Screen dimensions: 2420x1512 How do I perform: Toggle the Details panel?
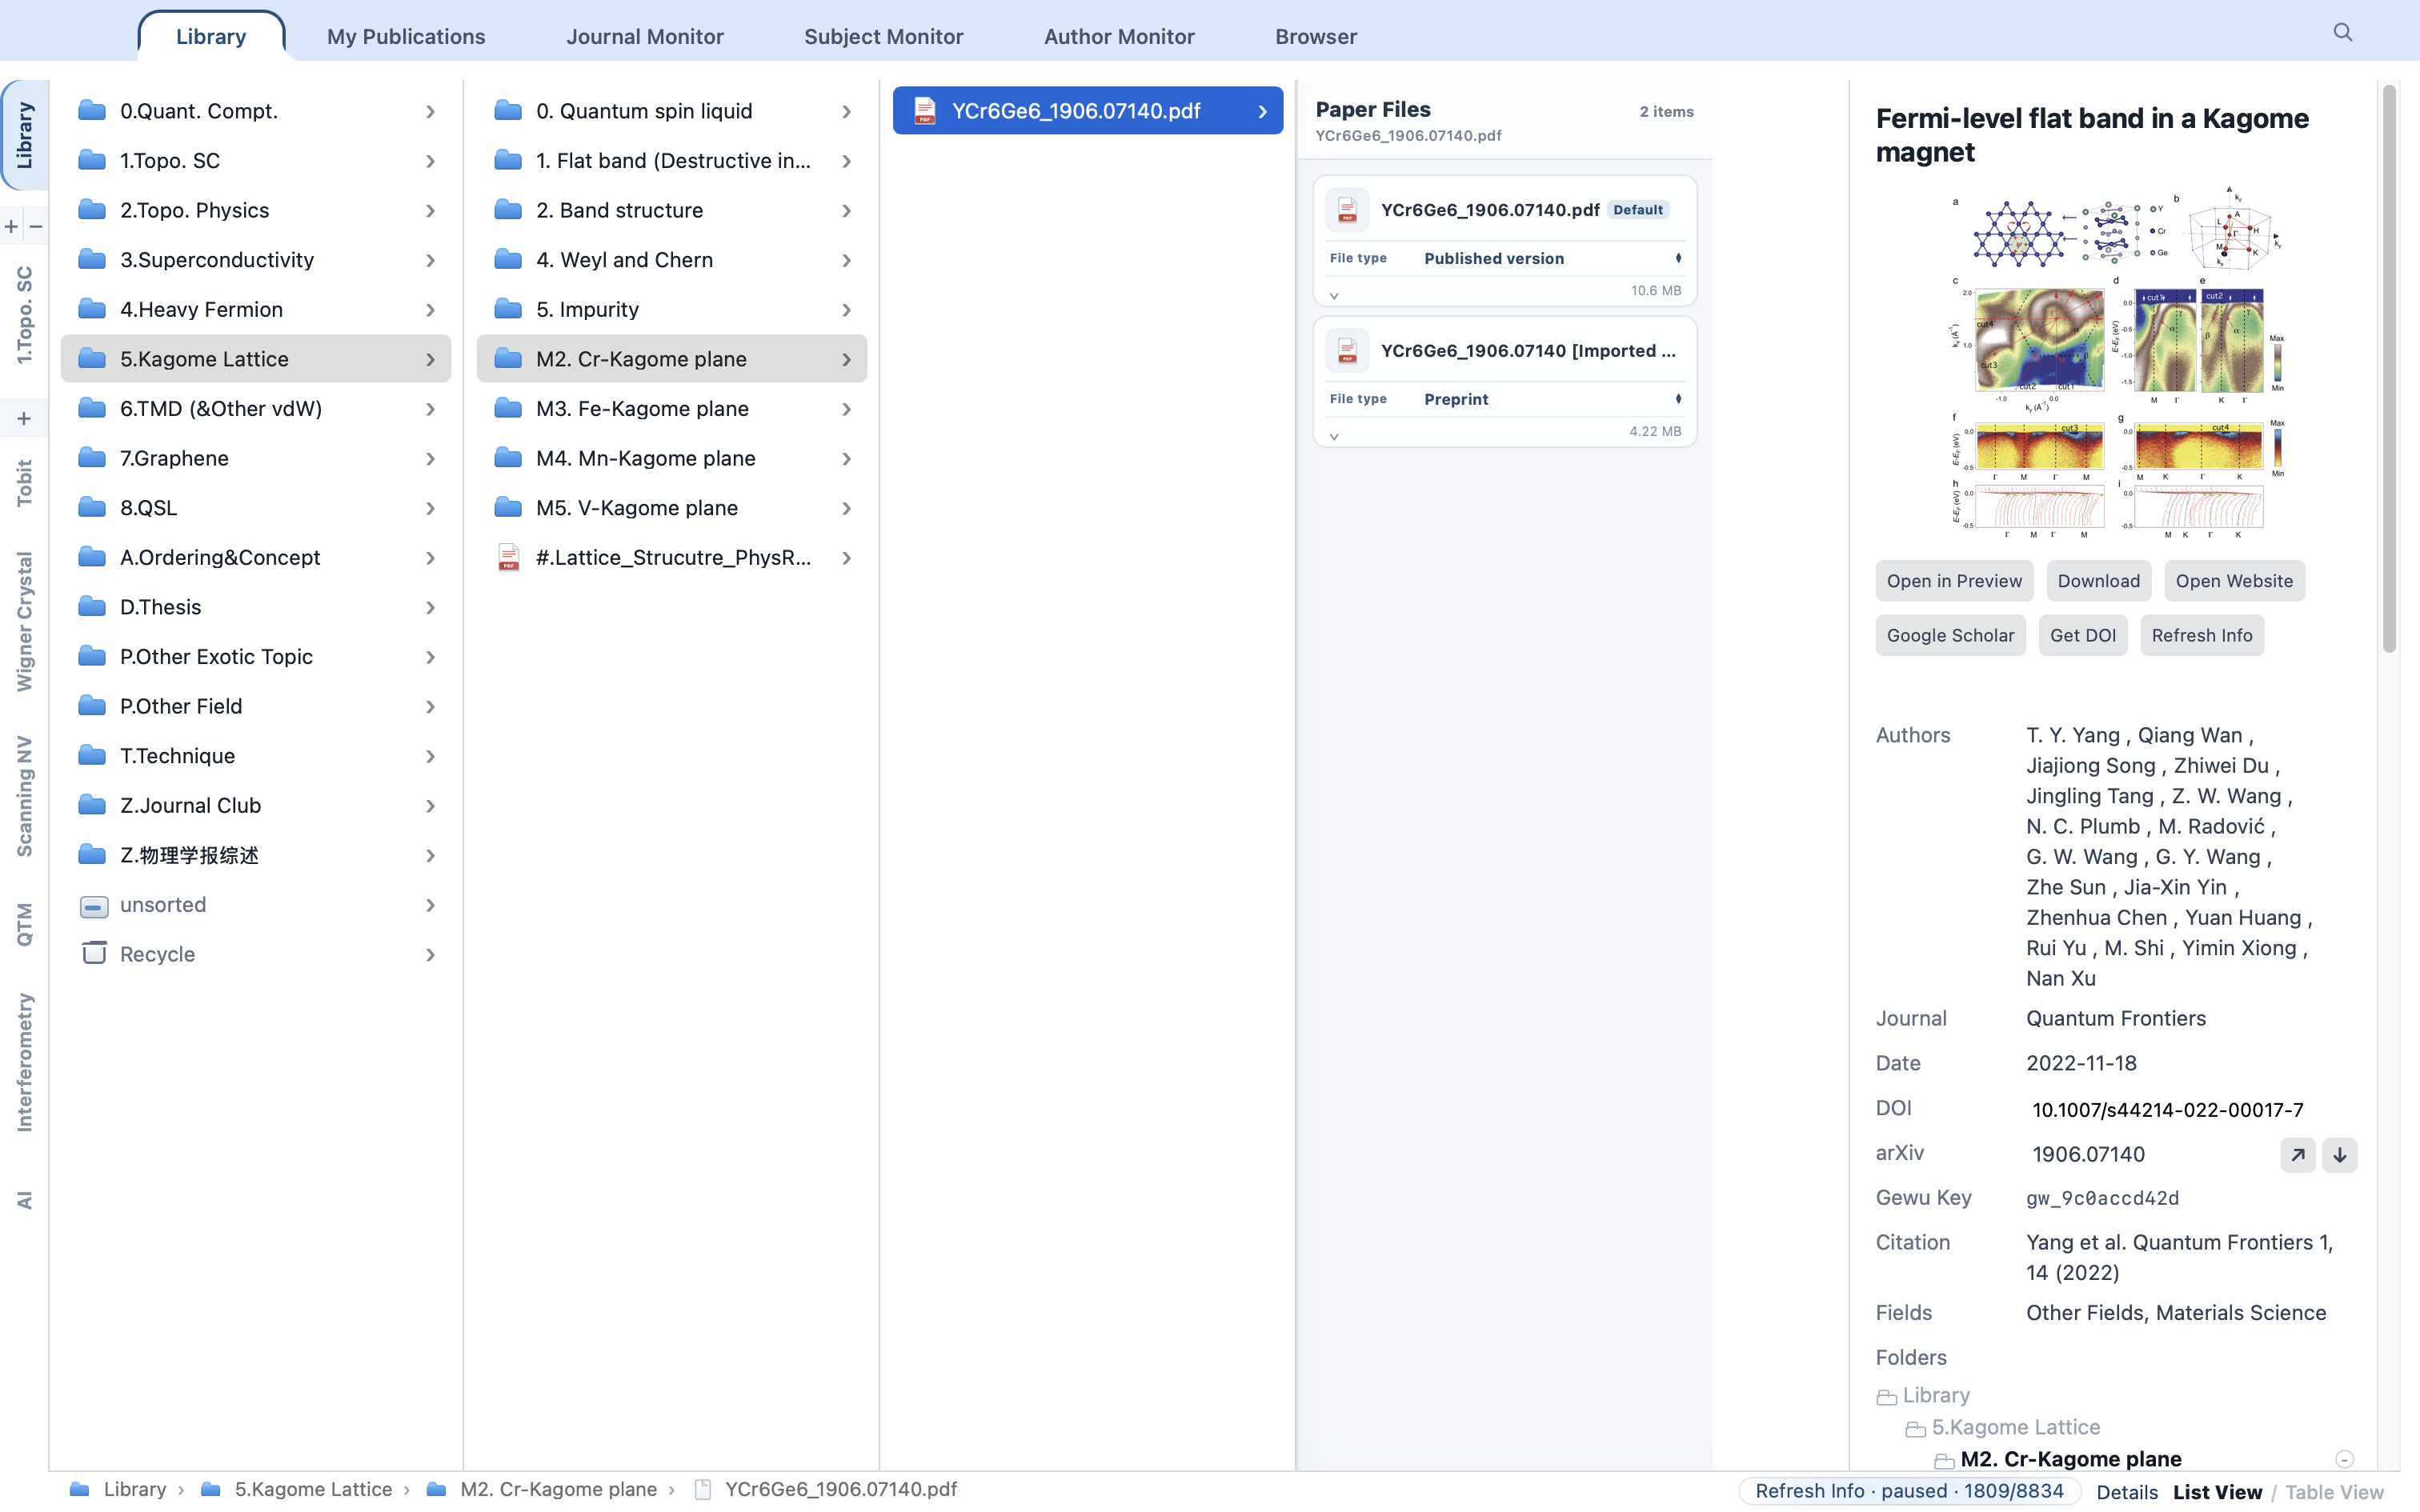point(2127,1492)
